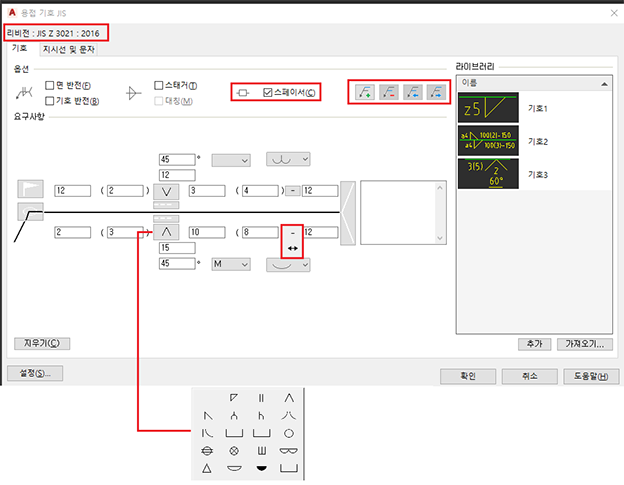Click the upper angle field 45 above 12

point(177,160)
